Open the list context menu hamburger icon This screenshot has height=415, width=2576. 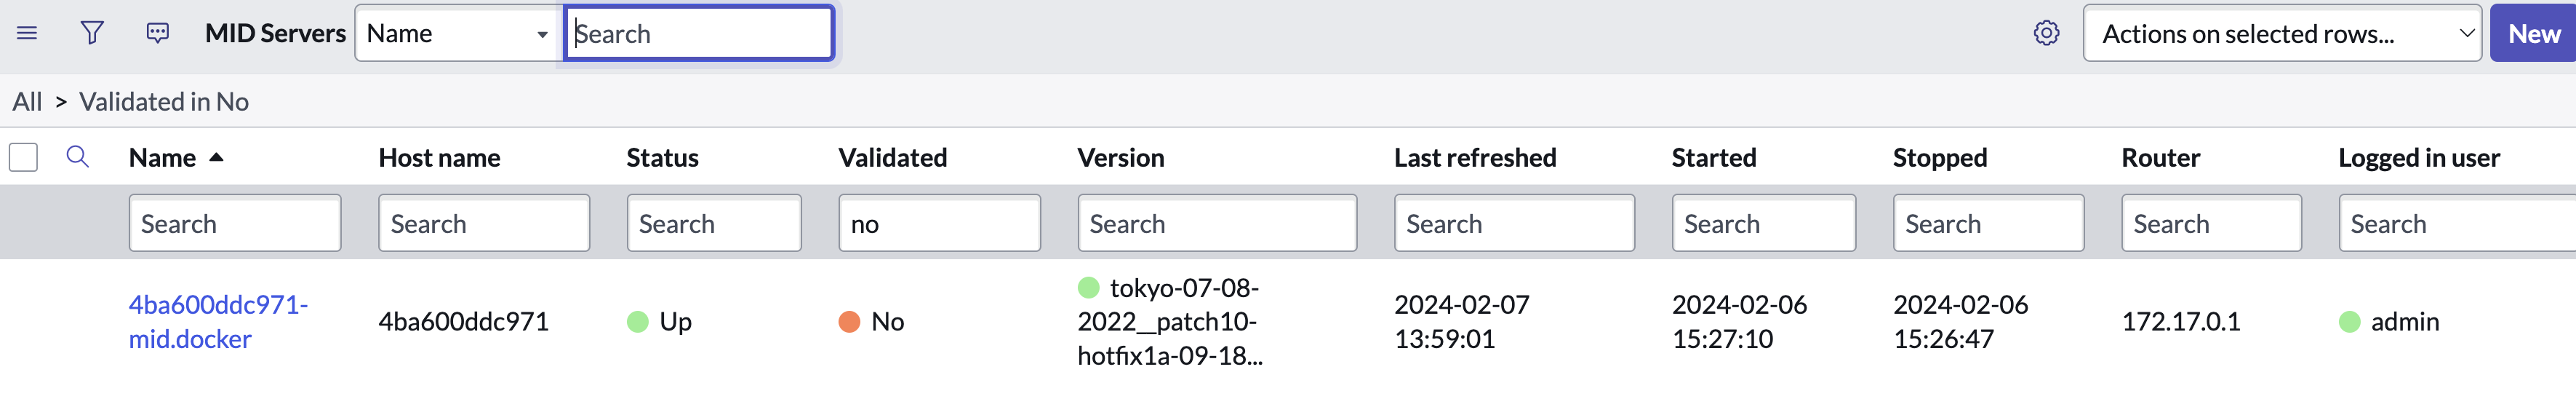27,33
